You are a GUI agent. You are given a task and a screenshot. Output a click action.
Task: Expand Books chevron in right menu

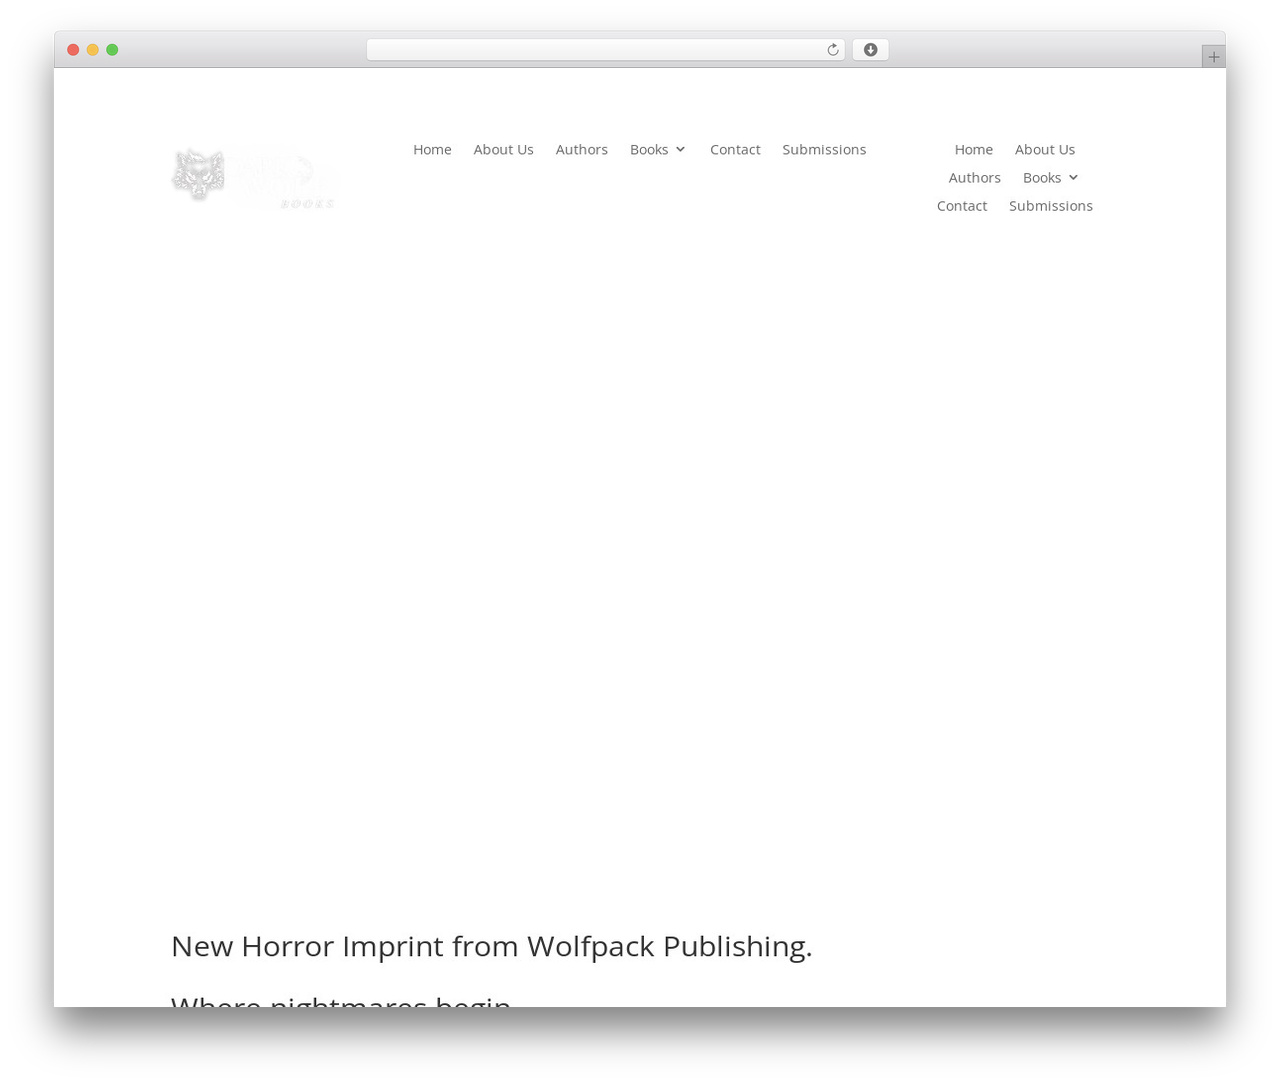coord(1073,177)
